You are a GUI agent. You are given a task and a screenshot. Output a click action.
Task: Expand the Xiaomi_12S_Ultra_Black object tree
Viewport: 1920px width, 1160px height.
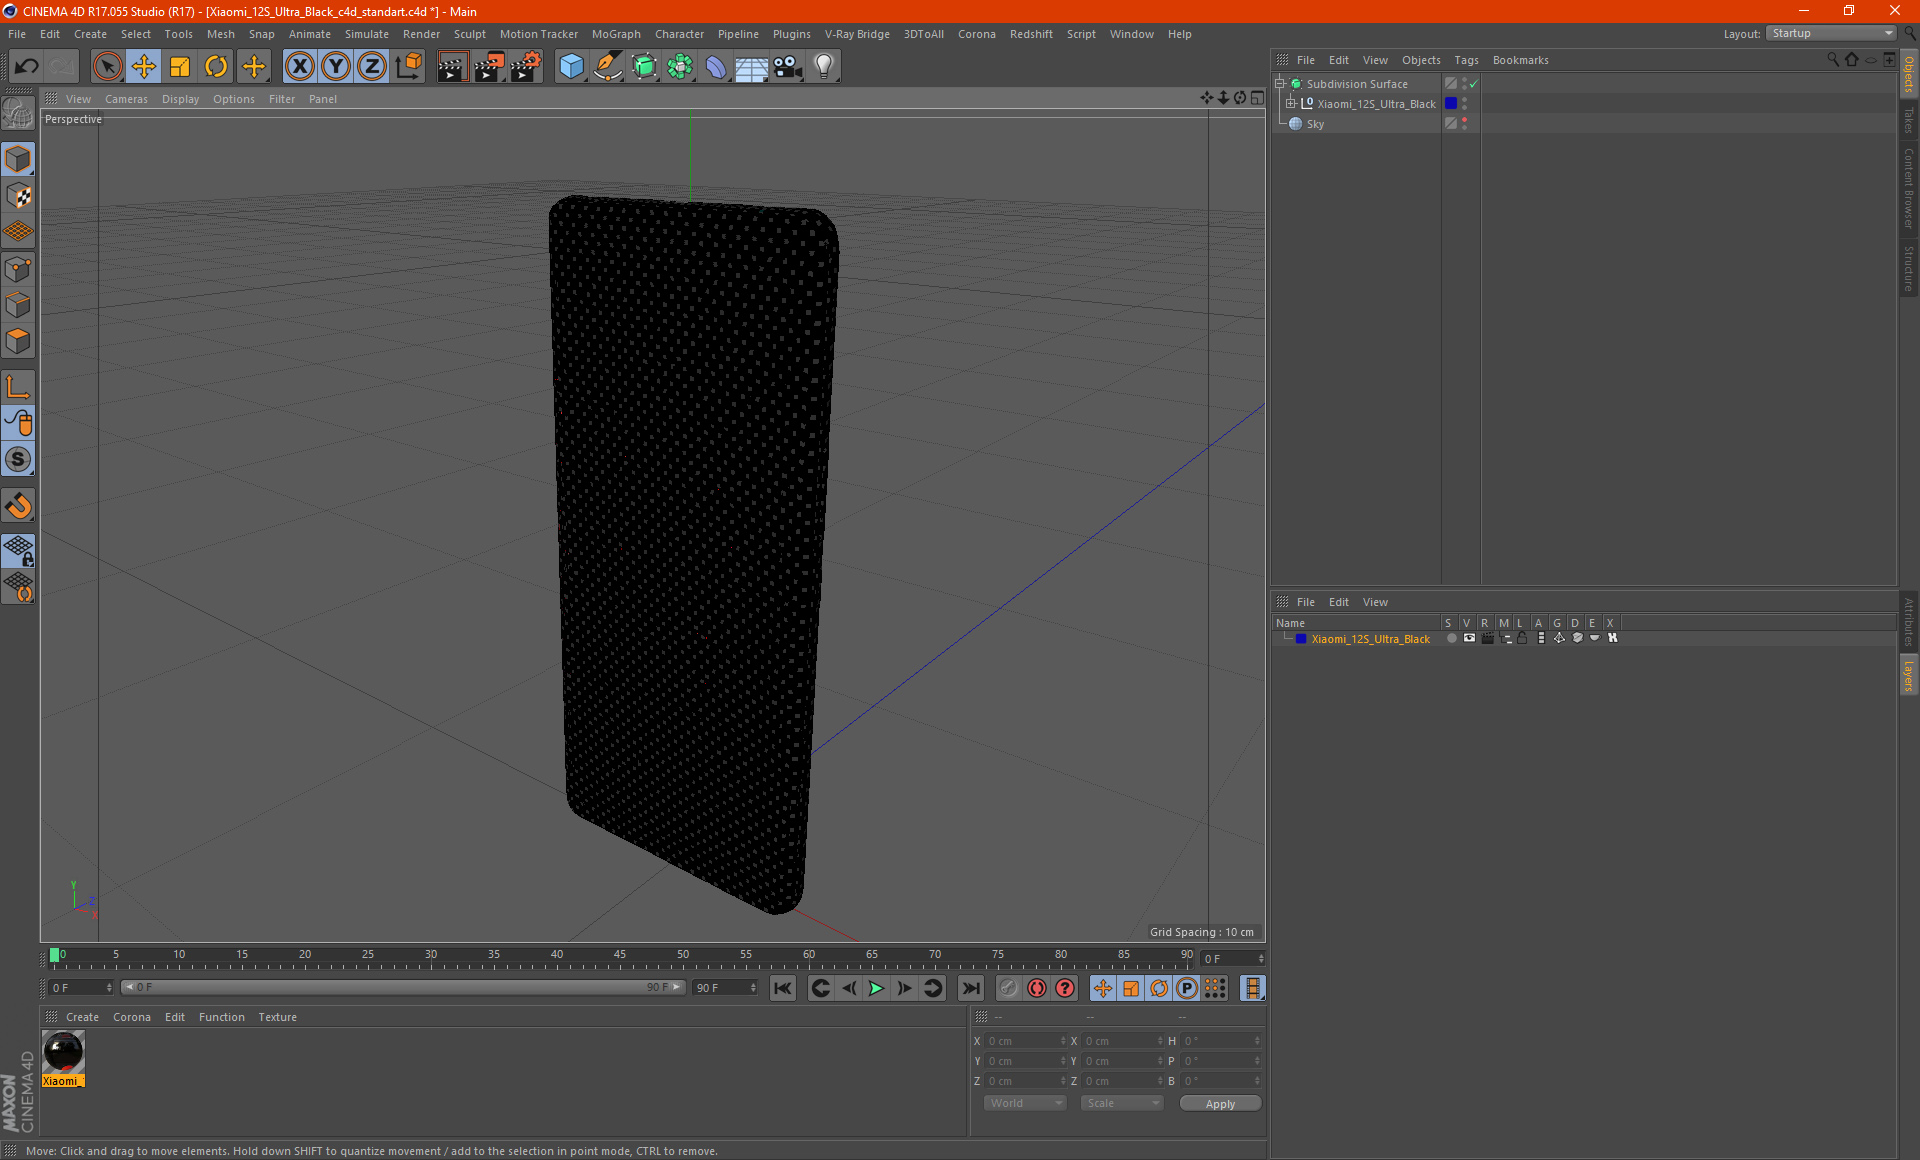[x=1291, y=104]
